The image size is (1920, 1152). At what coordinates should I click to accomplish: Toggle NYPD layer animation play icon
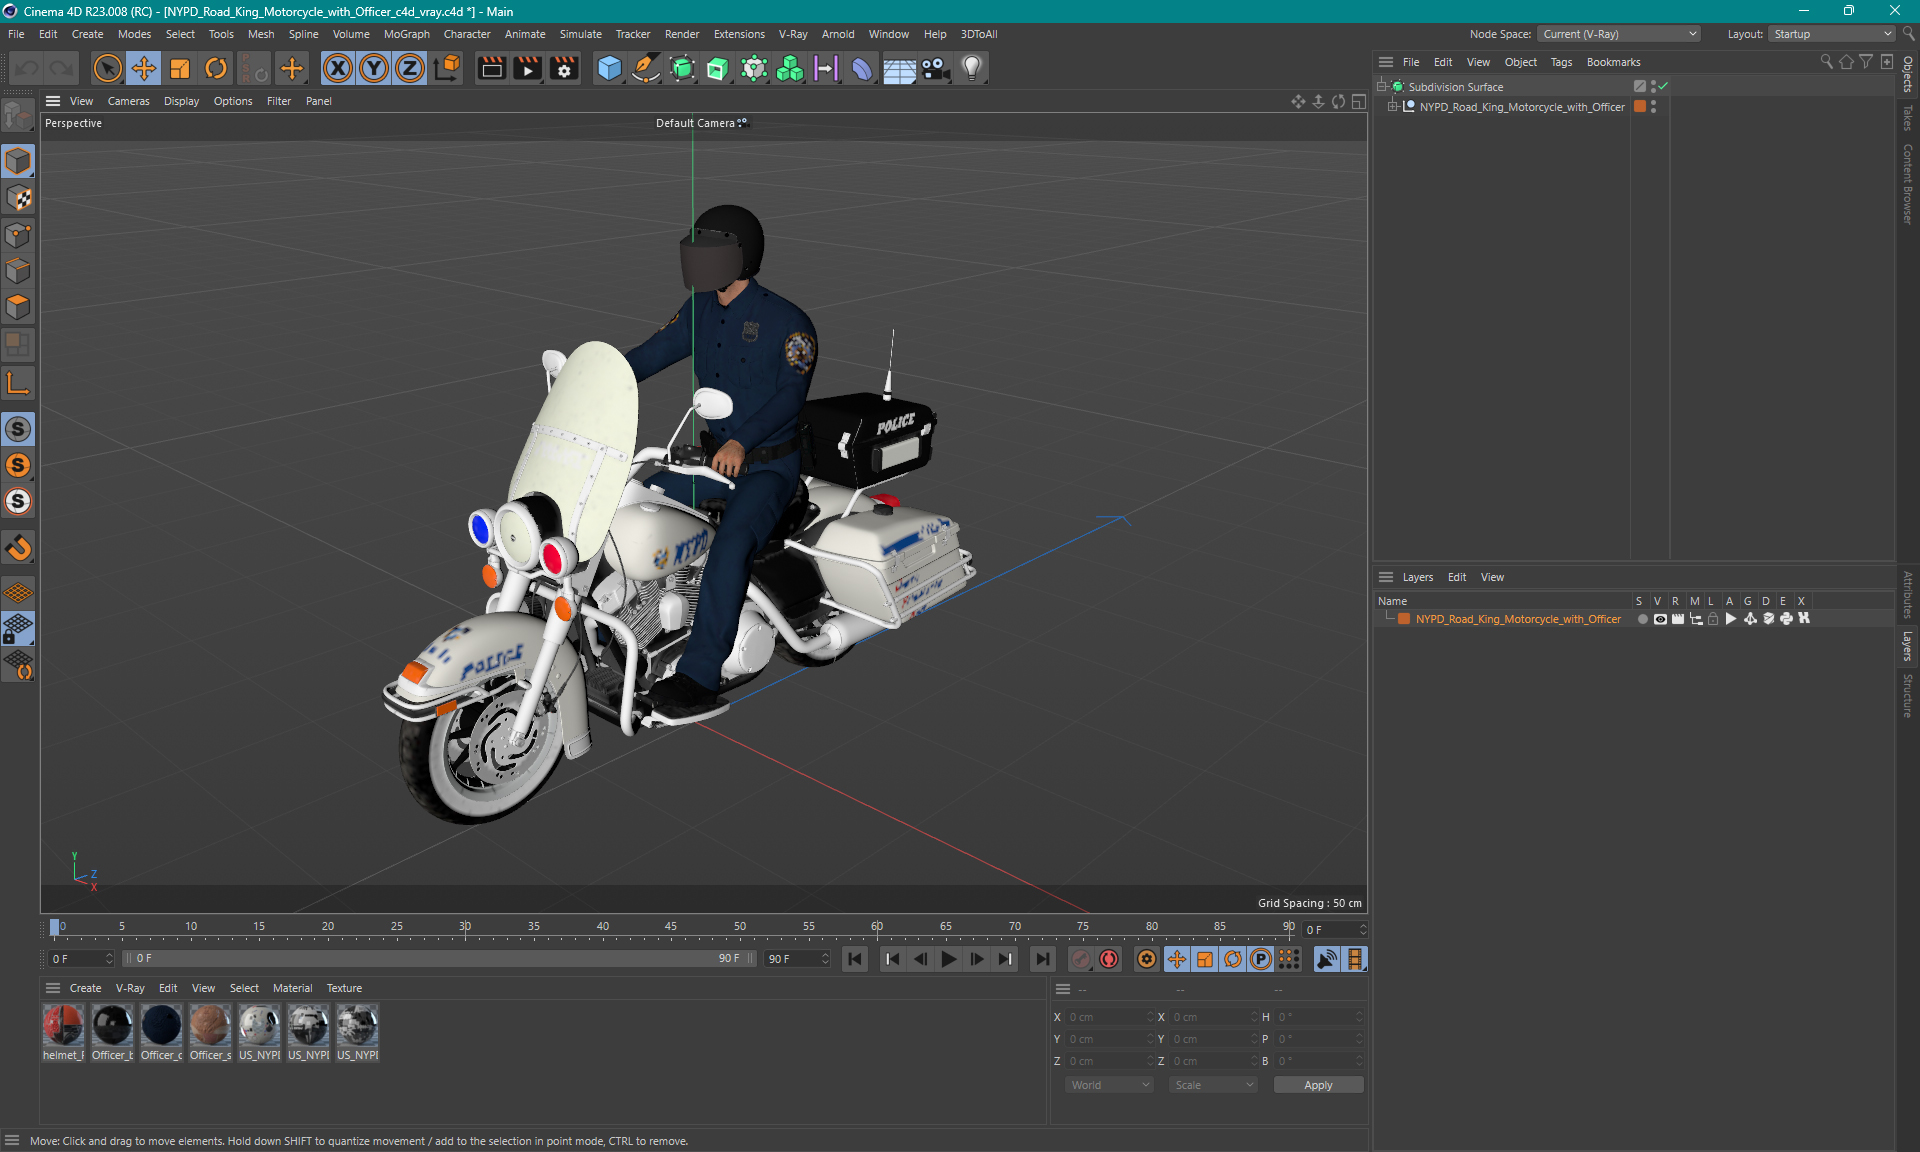(1731, 619)
